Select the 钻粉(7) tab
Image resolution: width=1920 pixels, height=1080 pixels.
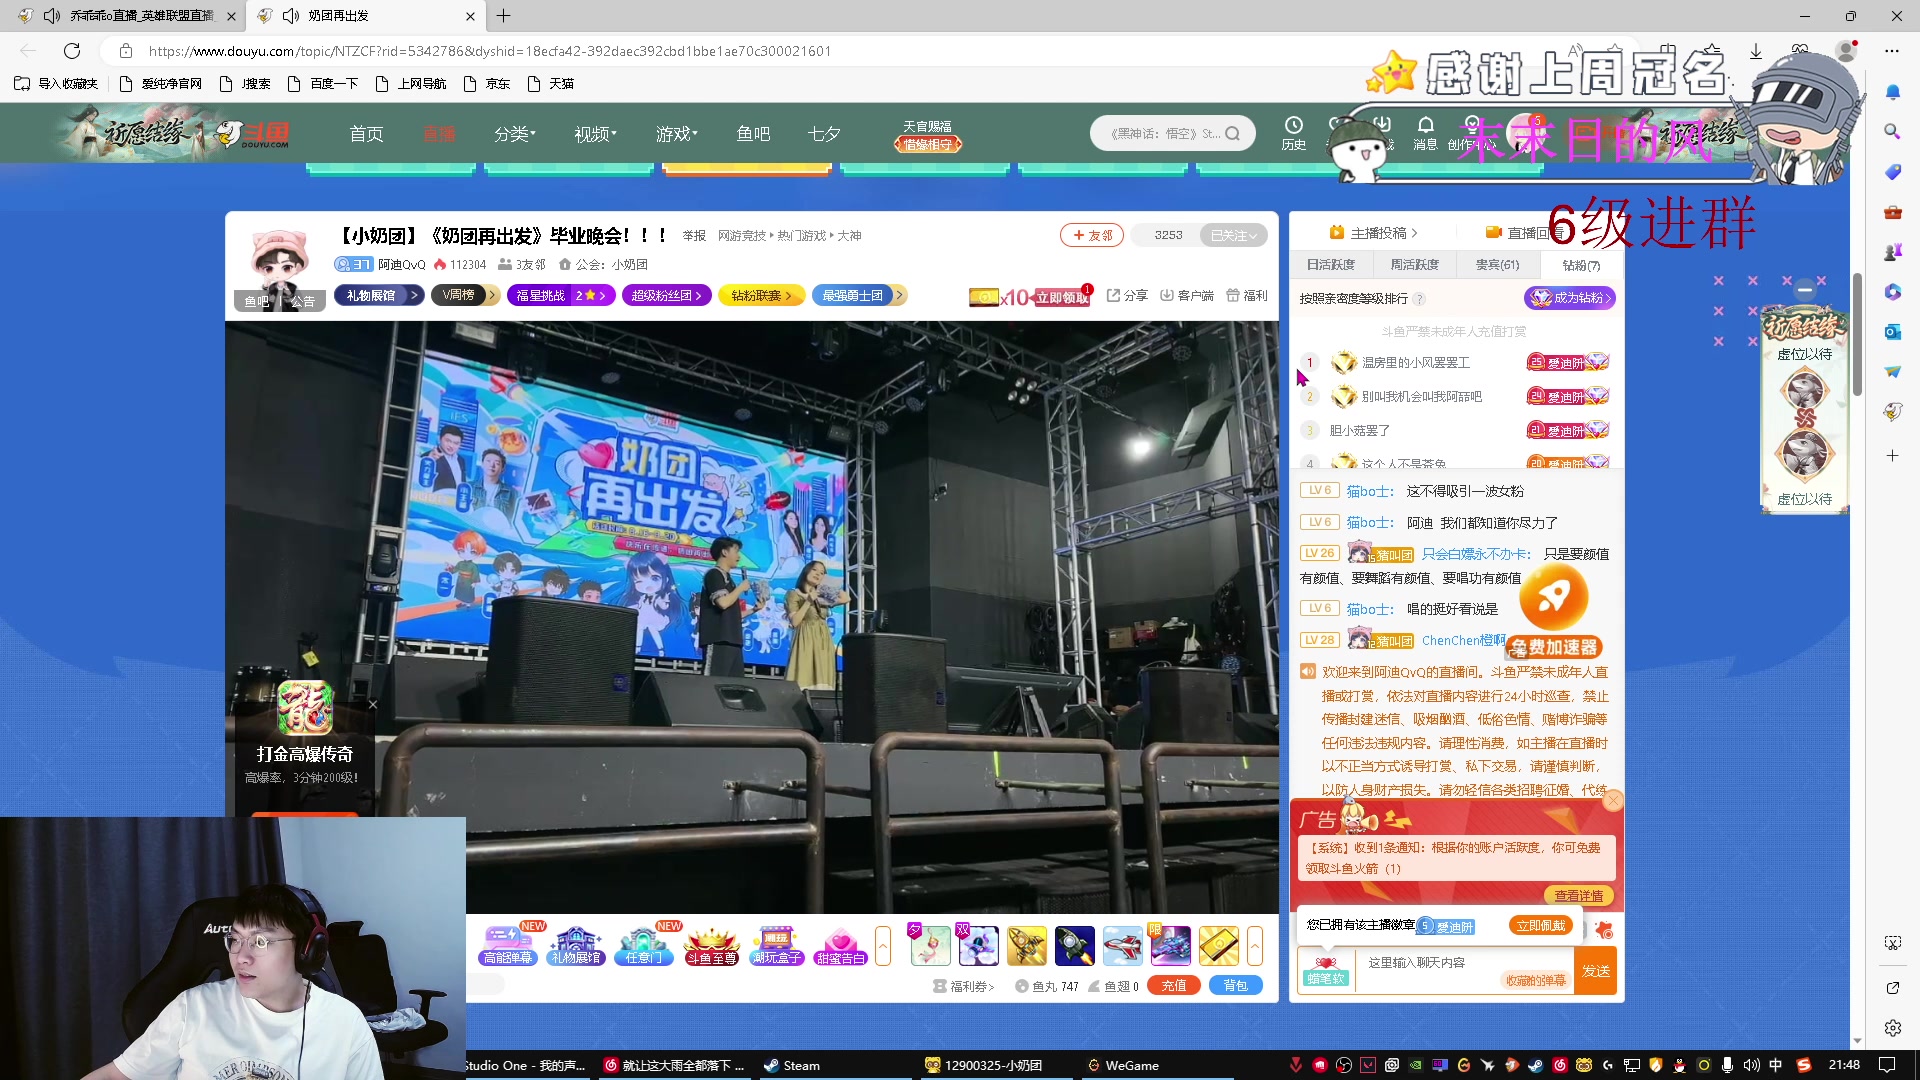pyautogui.click(x=1581, y=264)
